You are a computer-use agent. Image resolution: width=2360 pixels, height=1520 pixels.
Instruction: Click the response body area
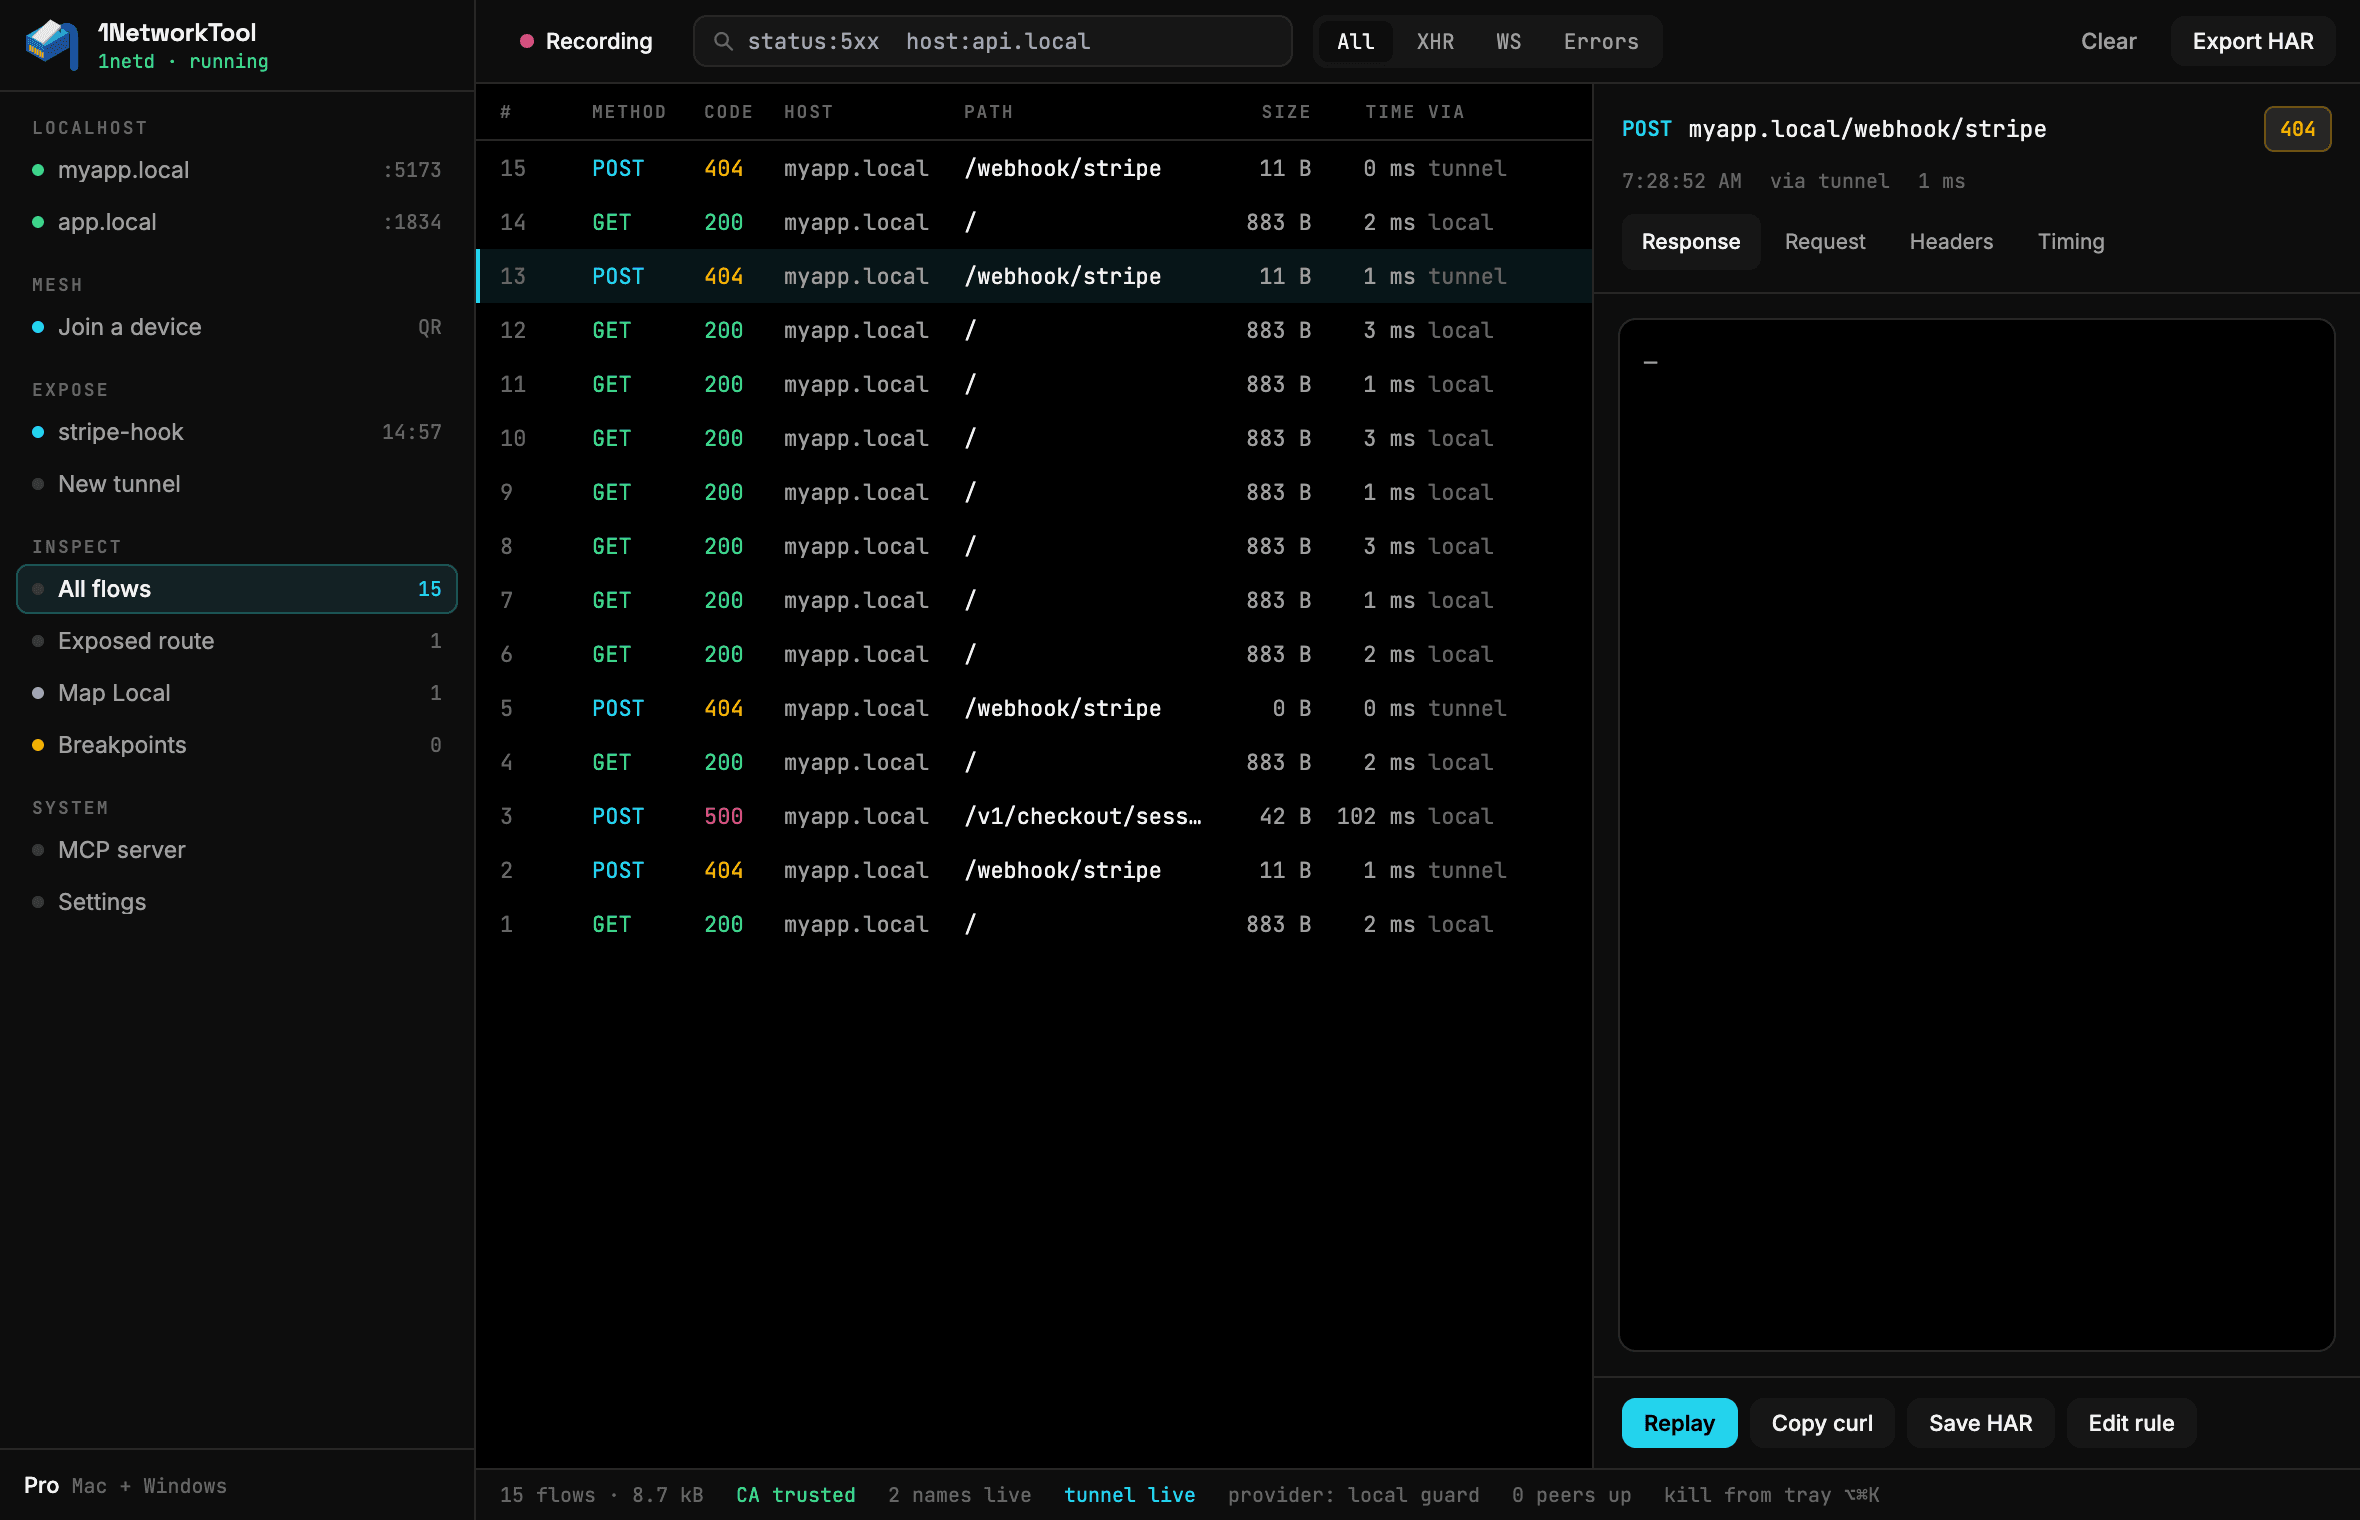tap(1976, 835)
